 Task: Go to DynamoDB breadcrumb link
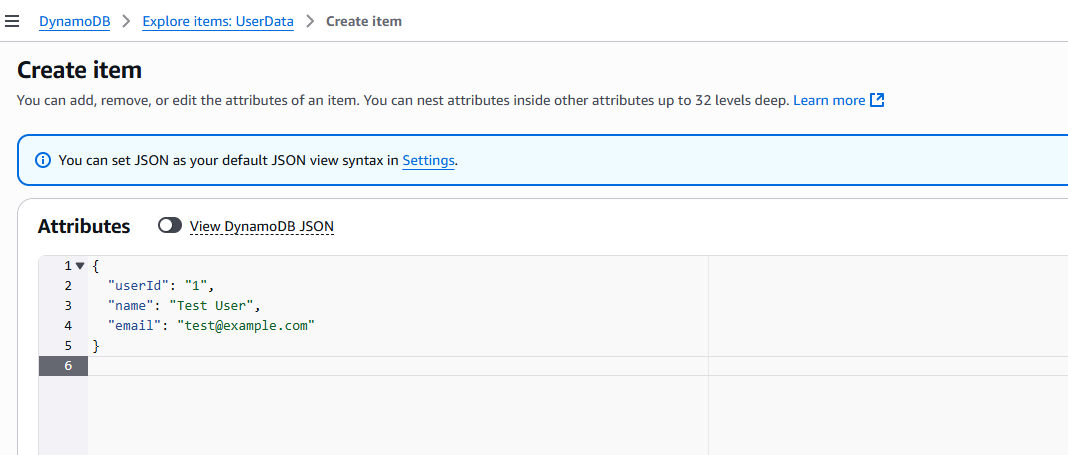click(x=75, y=21)
